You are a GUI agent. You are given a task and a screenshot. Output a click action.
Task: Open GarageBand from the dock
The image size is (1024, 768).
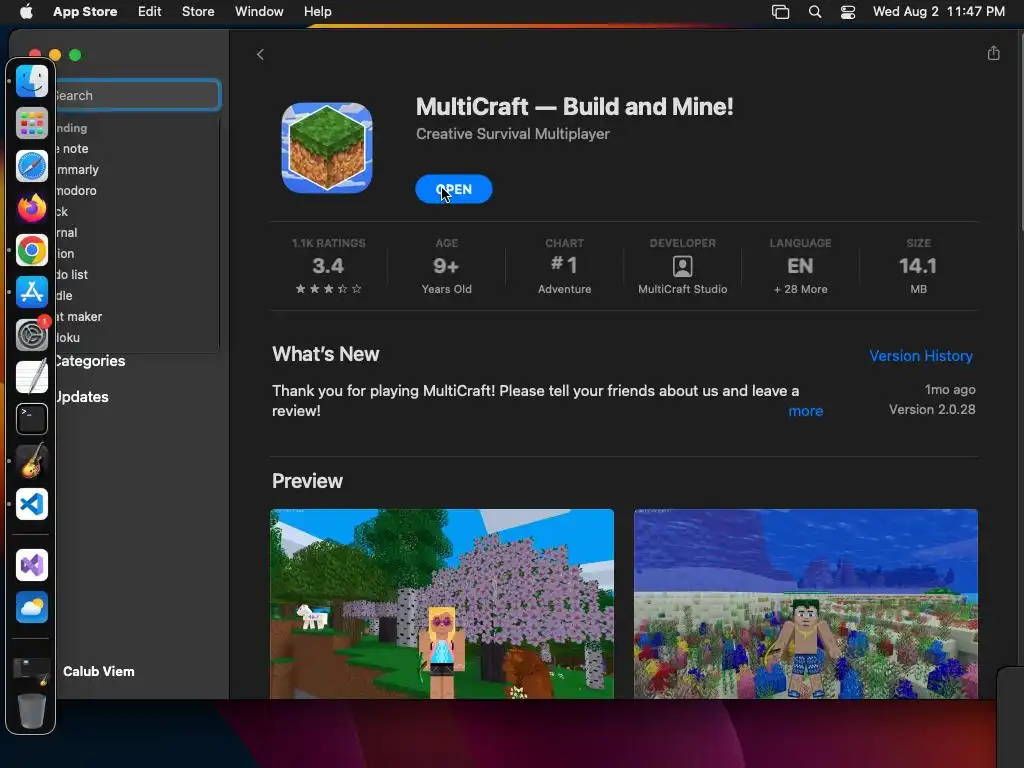tap(31, 461)
